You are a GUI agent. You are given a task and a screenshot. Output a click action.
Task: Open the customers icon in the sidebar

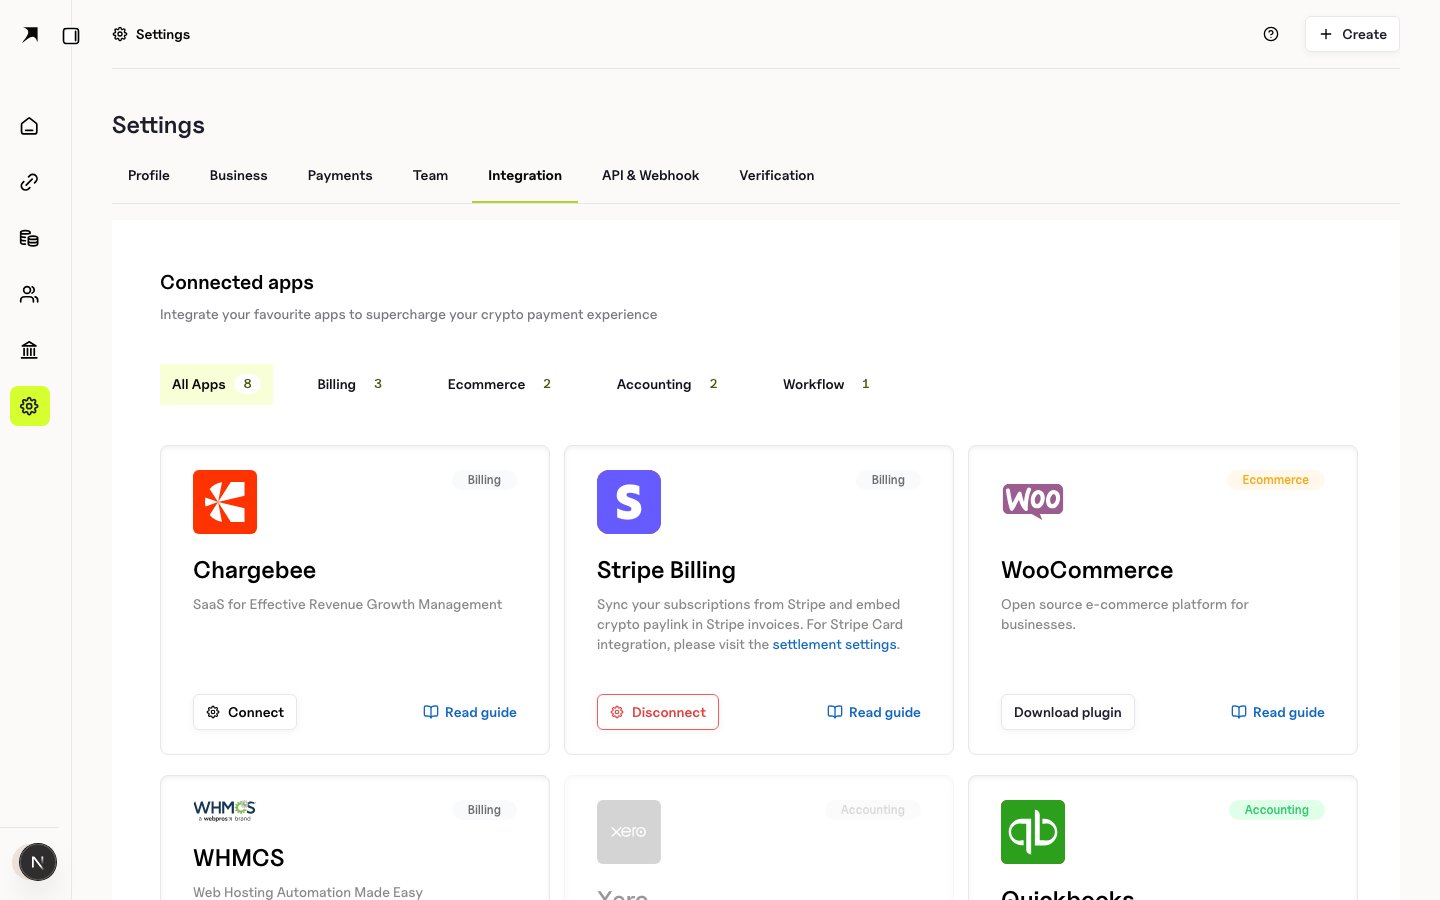pyautogui.click(x=29, y=294)
